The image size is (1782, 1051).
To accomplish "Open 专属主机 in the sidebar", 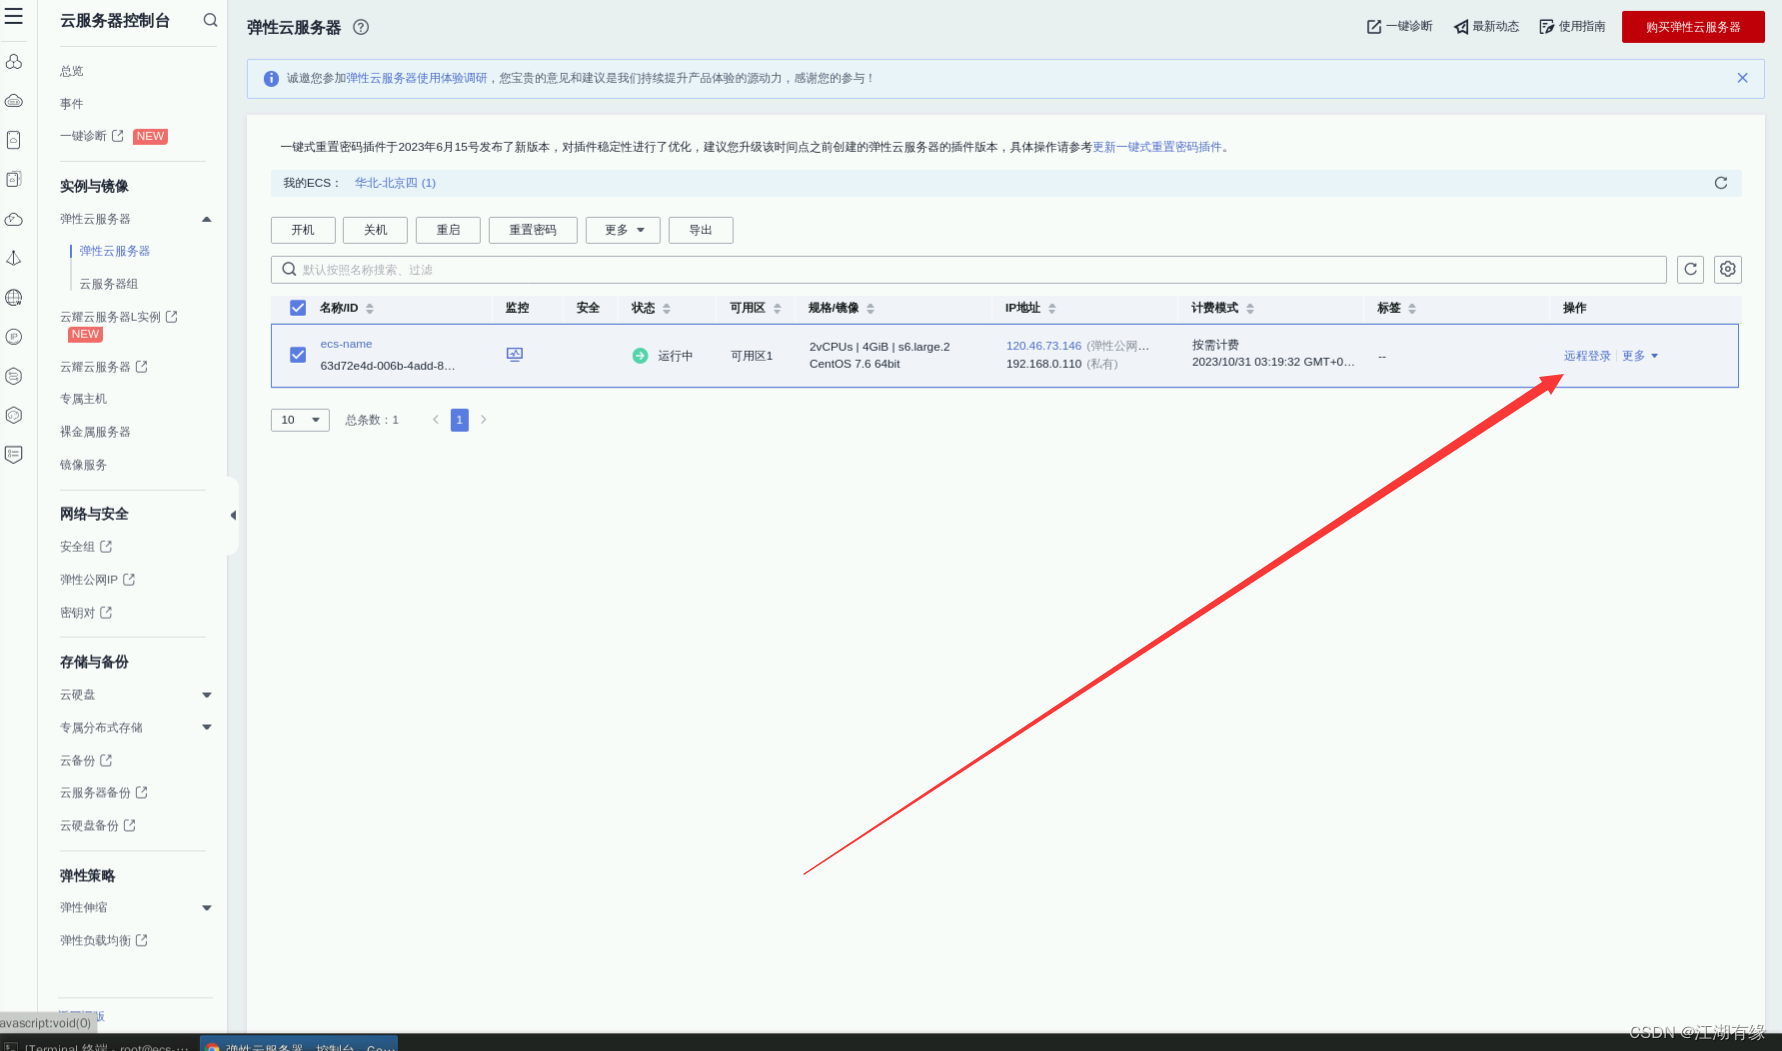I will click(83, 399).
